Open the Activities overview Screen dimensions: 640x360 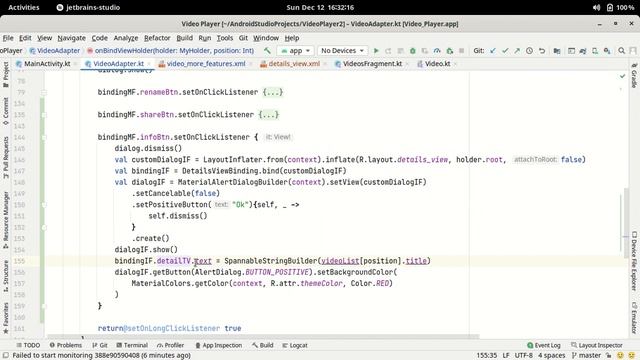tap(24, 7)
